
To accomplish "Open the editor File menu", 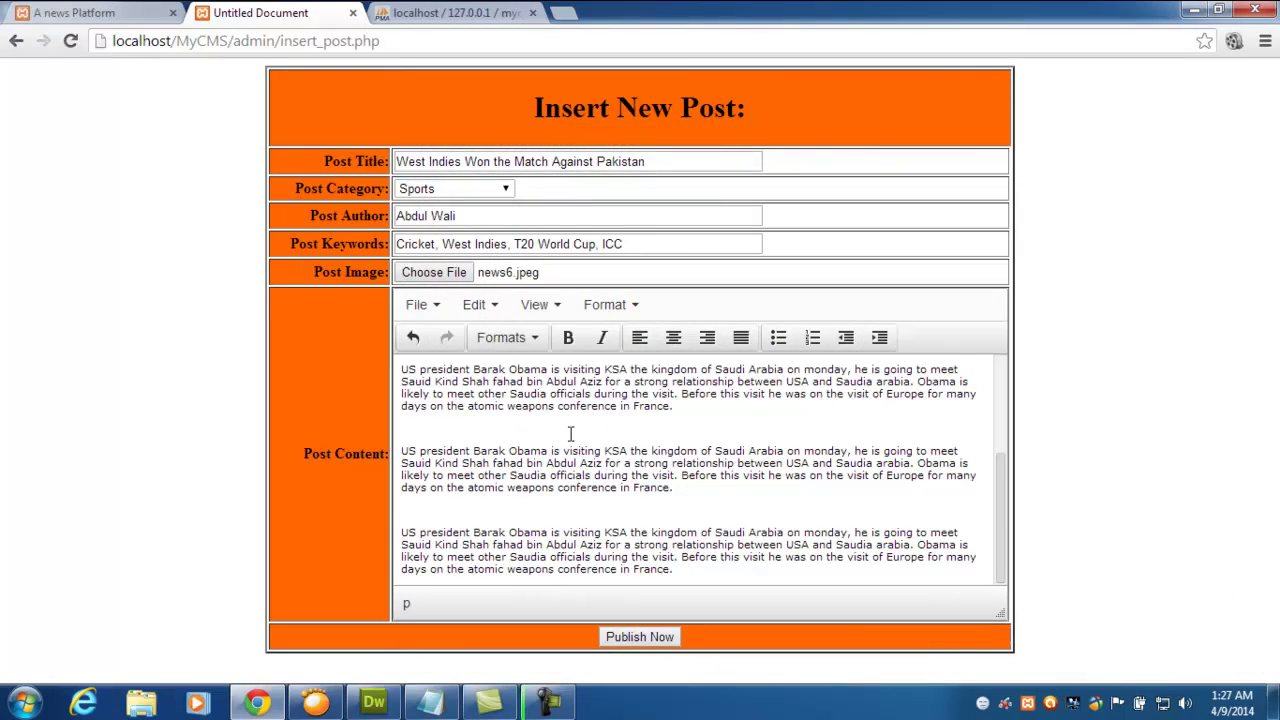I will click(x=422, y=305).
